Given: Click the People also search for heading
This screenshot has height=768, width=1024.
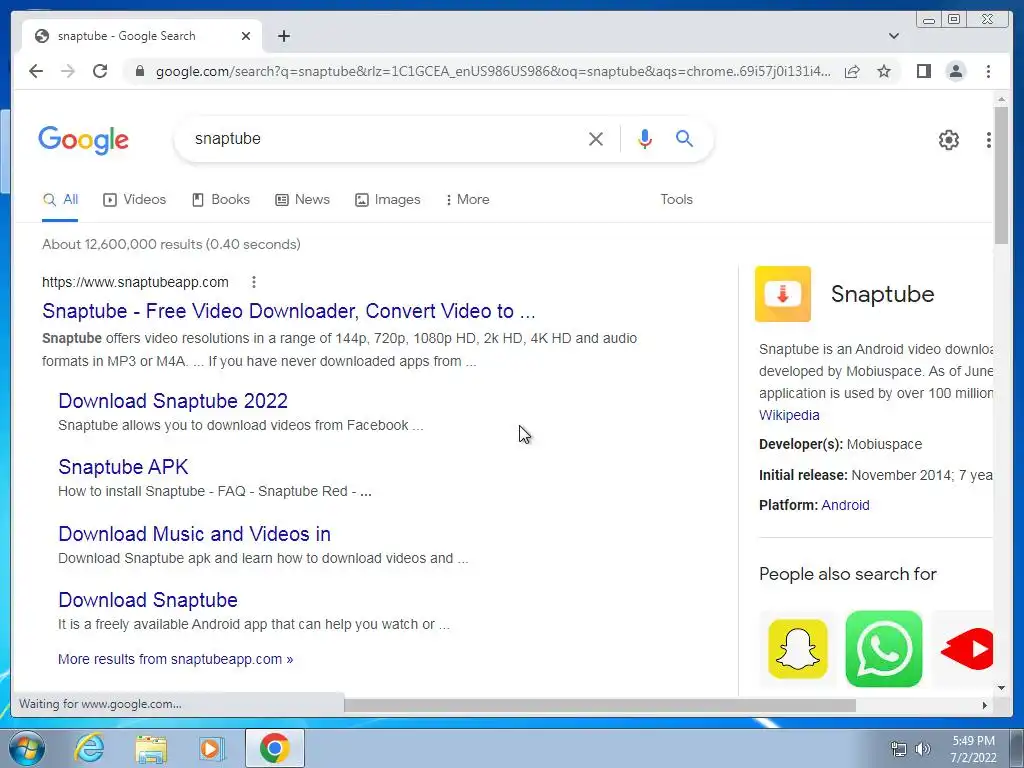Looking at the screenshot, I should coord(848,574).
